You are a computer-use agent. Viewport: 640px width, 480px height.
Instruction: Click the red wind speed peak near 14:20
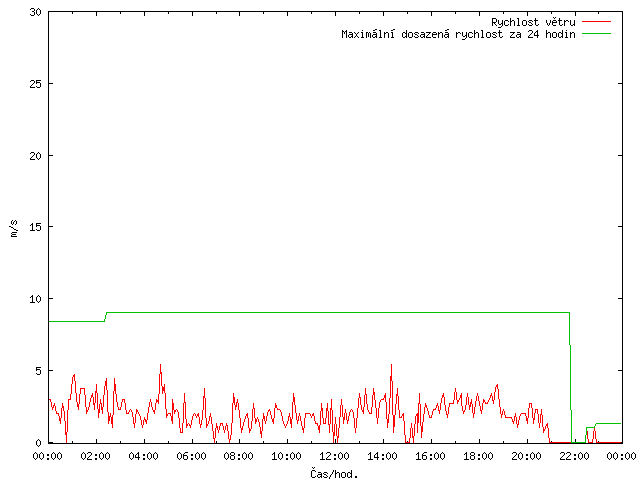[391, 365]
